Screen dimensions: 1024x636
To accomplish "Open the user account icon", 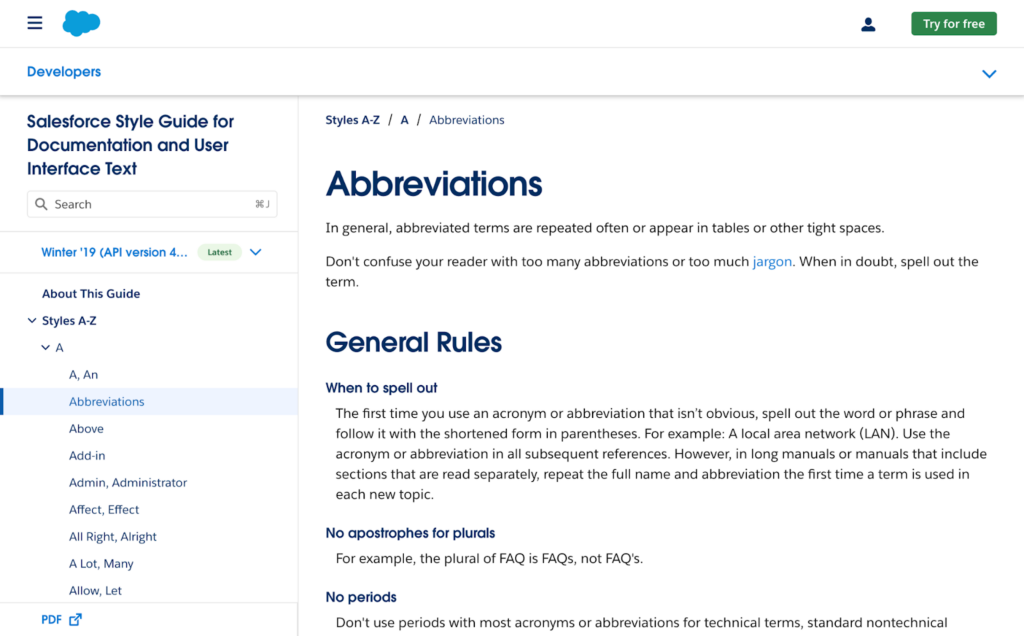I will coord(868,23).
